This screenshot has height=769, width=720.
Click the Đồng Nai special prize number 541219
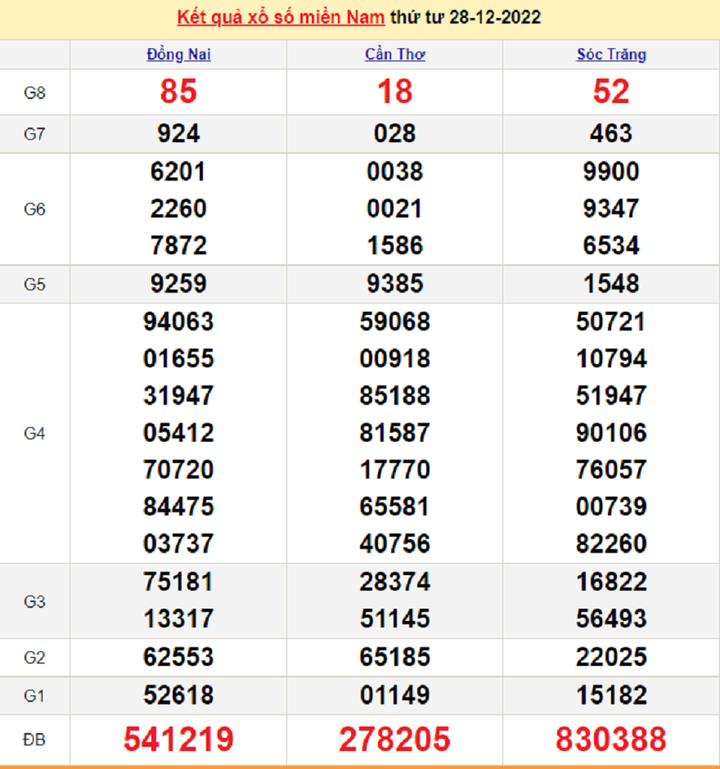[x=178, y=739]
